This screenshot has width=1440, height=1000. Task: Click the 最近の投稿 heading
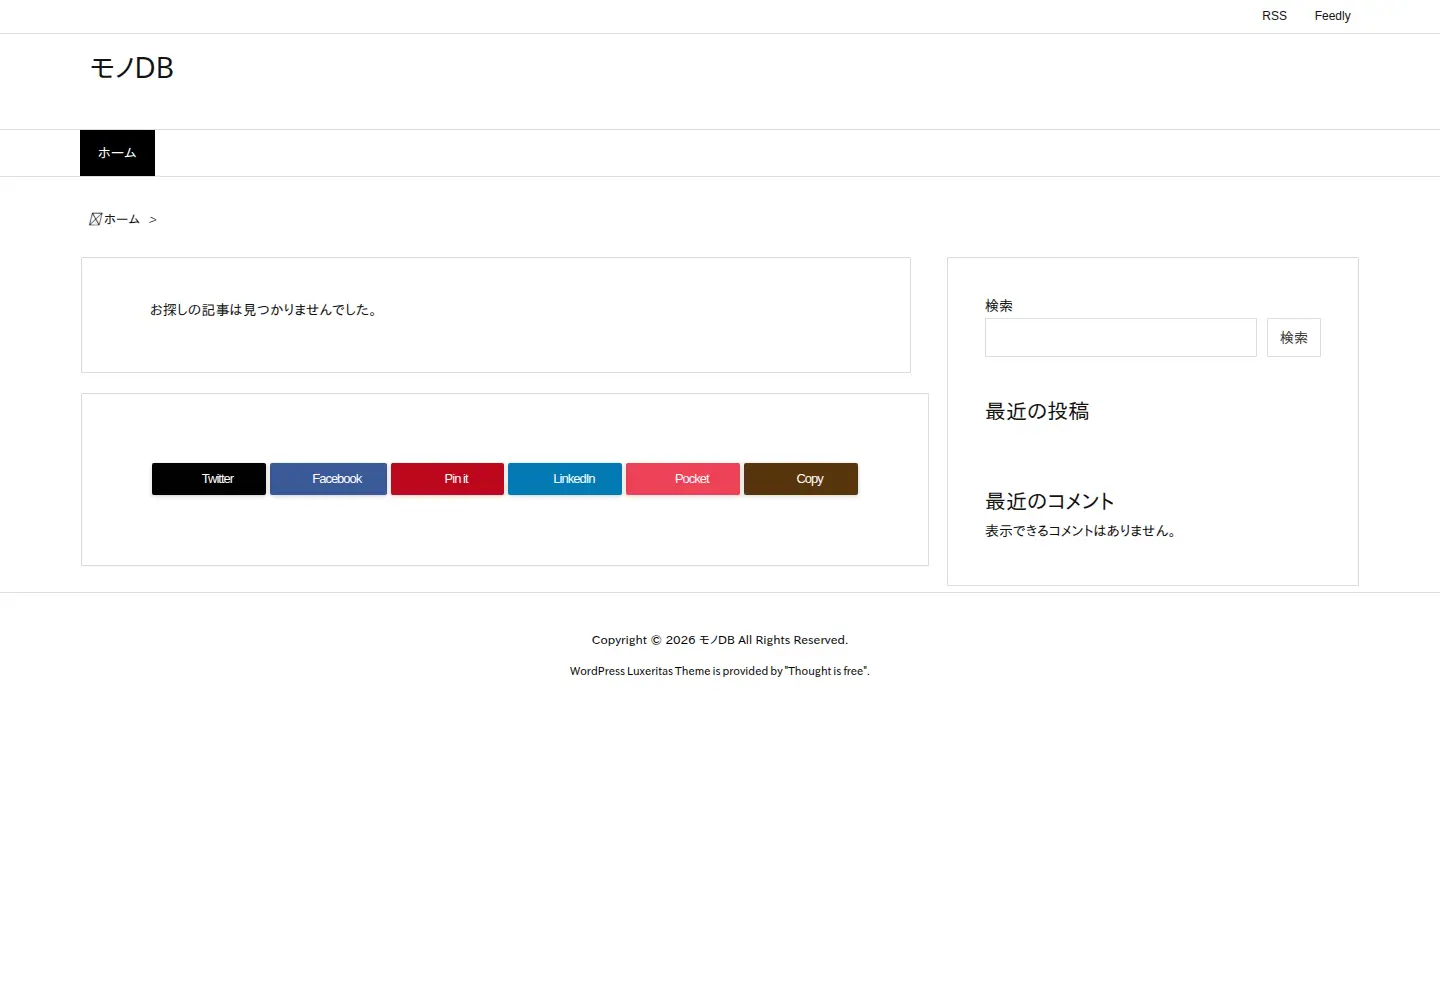pos(1037,411)
